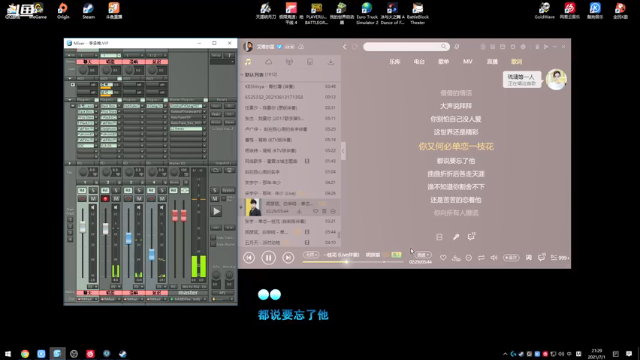The width and height of the screenshot is (640, 360).
Task: Enable the Hide Master checkbox in mixer
Action: (x=213, y=244)
